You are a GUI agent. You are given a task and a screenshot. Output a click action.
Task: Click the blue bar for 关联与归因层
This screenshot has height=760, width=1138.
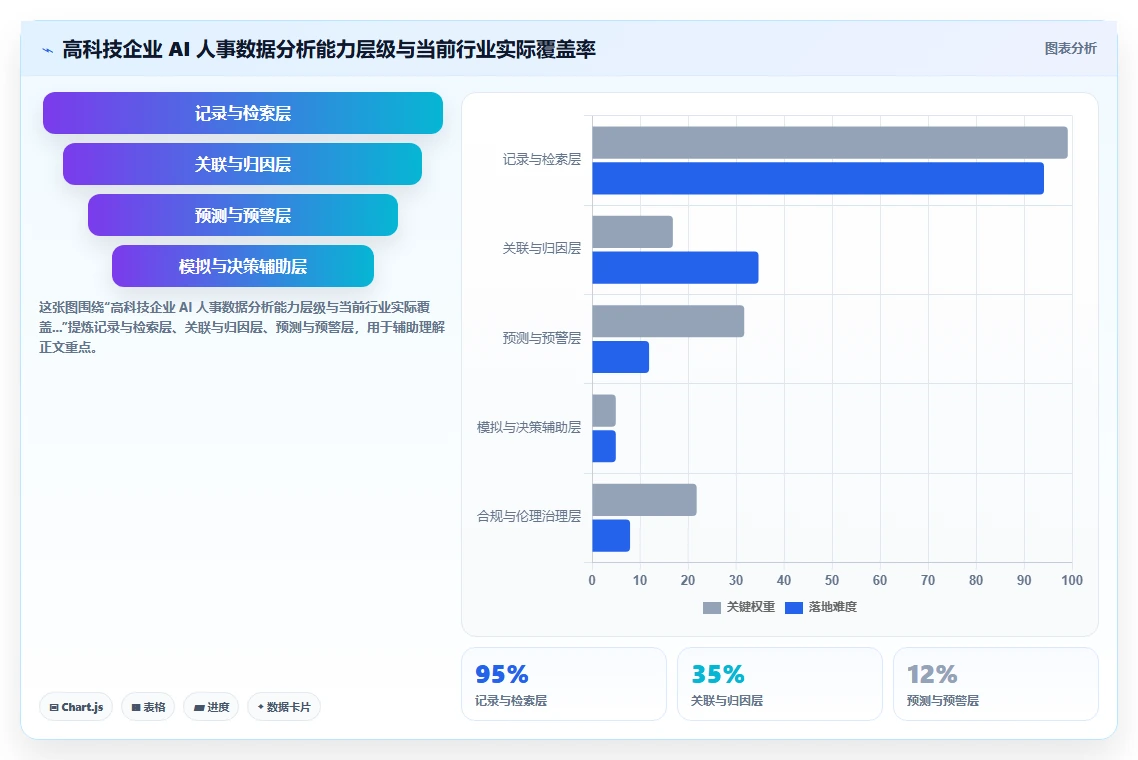[675, 267]
